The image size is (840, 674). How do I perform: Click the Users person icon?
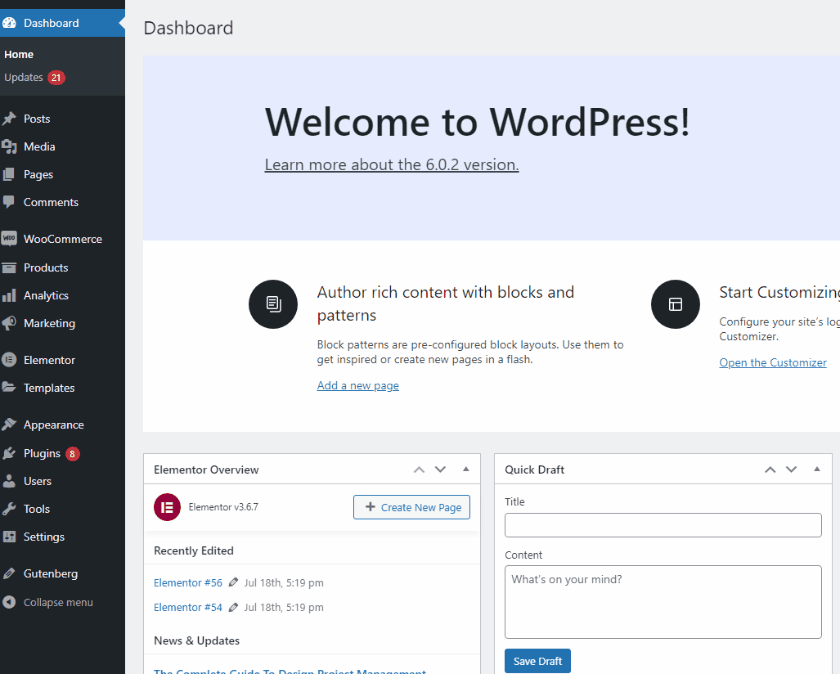(x=9, y=481)
